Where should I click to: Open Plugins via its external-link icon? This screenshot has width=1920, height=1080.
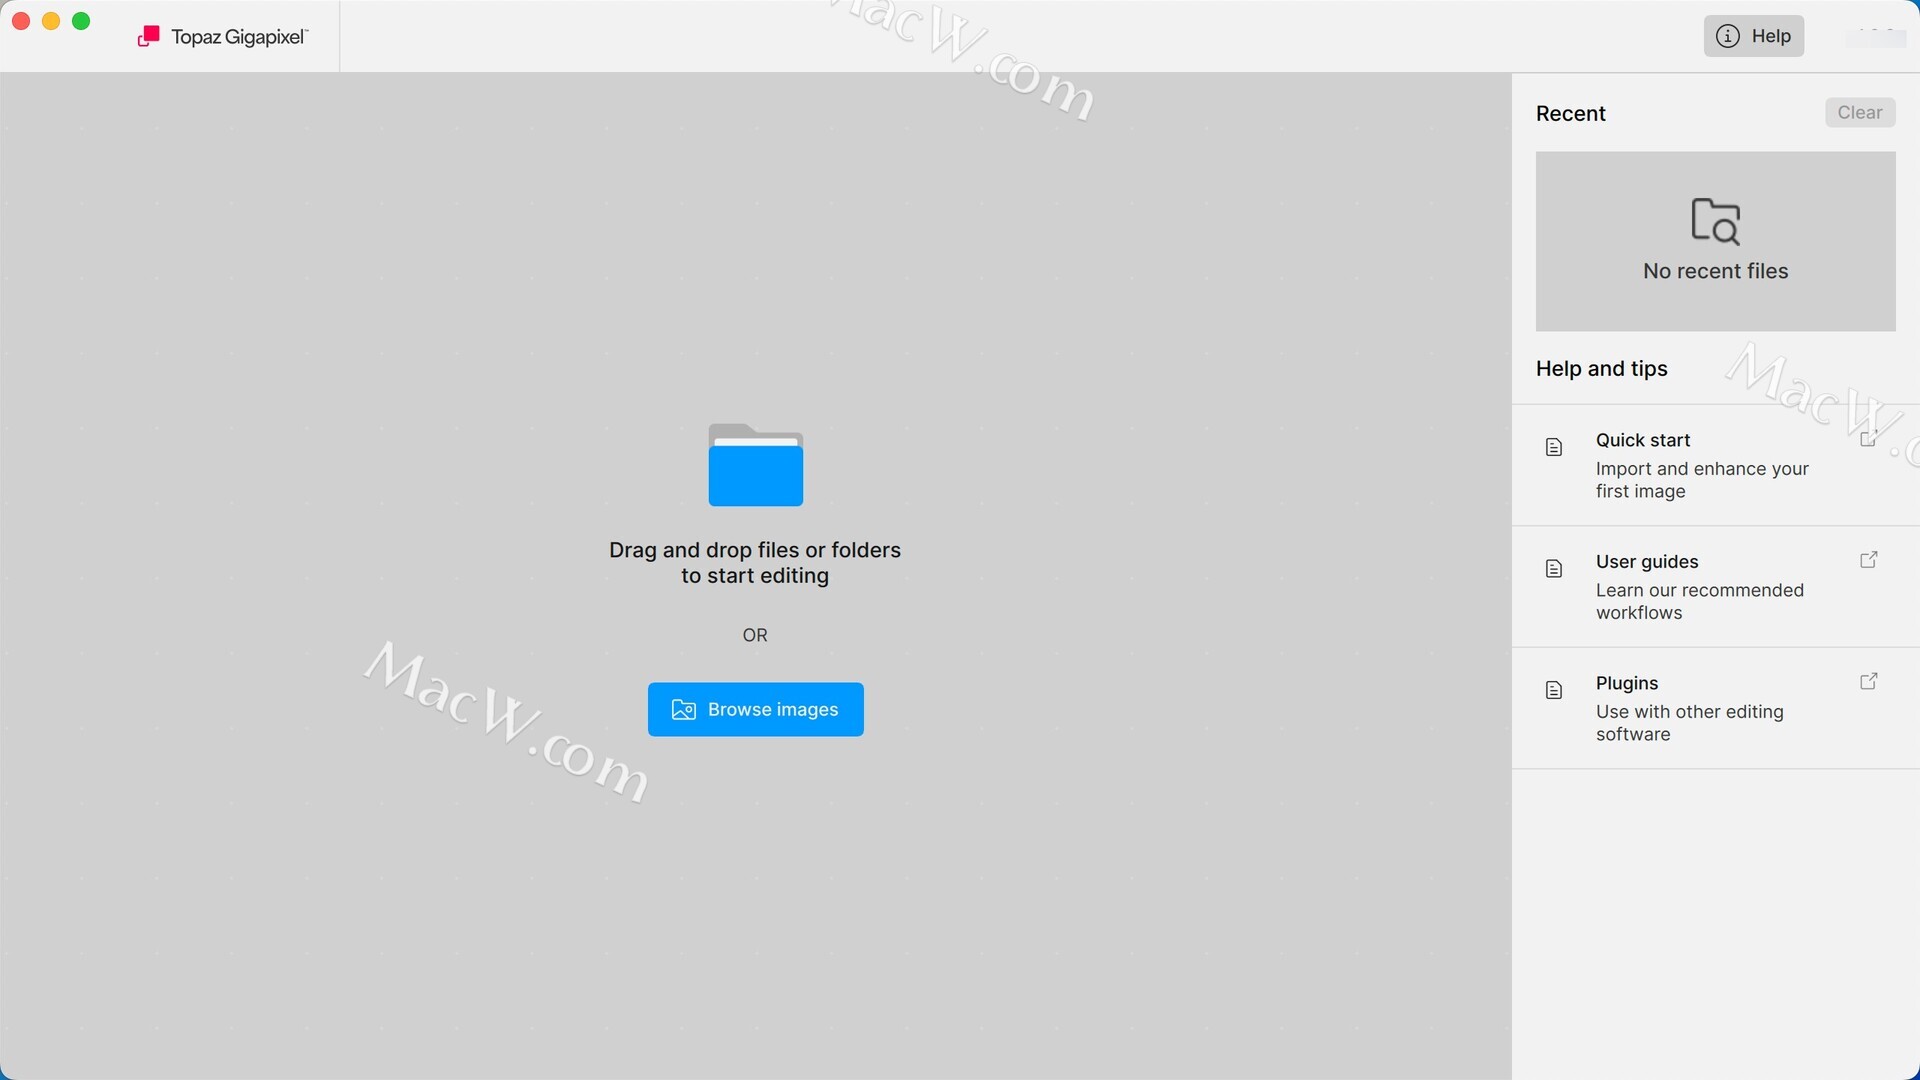[1868, 682]
